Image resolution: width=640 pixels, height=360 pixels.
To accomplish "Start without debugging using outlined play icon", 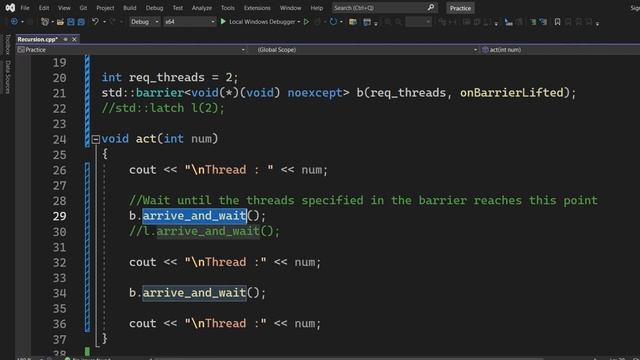I will pos(306,22).
